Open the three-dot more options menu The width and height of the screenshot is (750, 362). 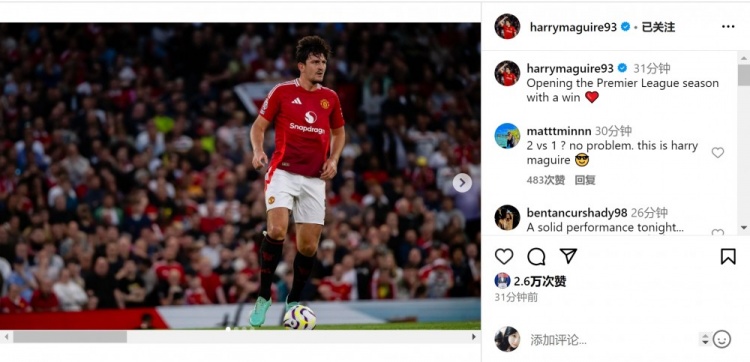click(728, 27)
